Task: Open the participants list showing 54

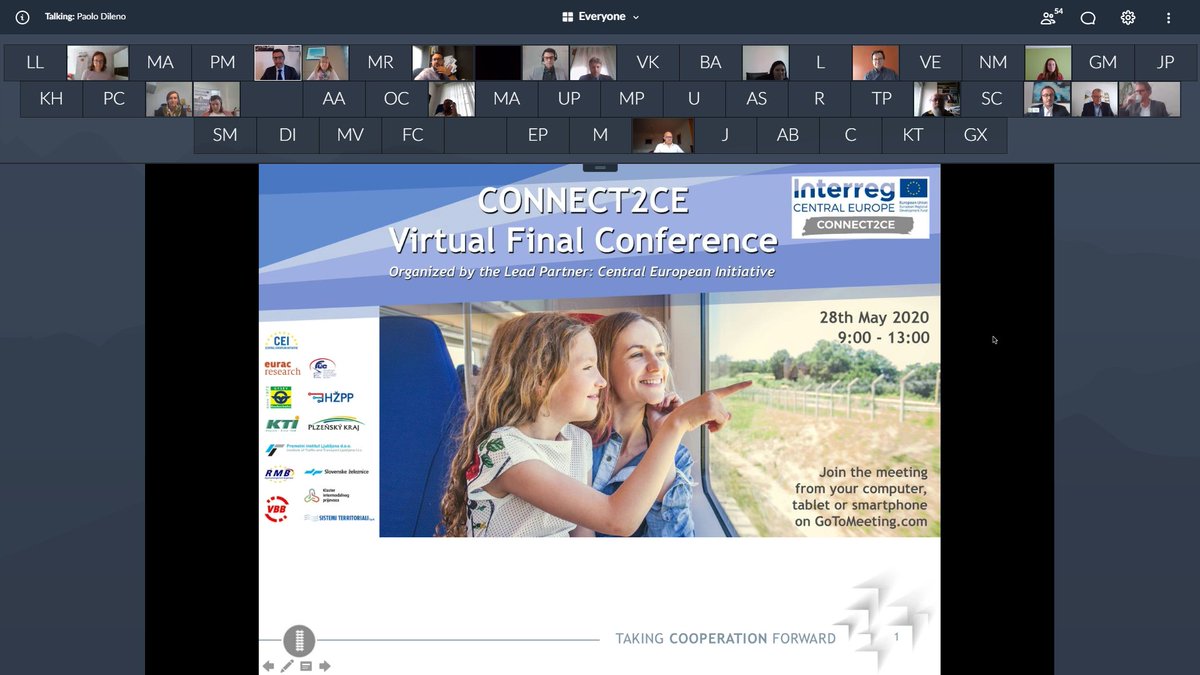Action: 1049,17
